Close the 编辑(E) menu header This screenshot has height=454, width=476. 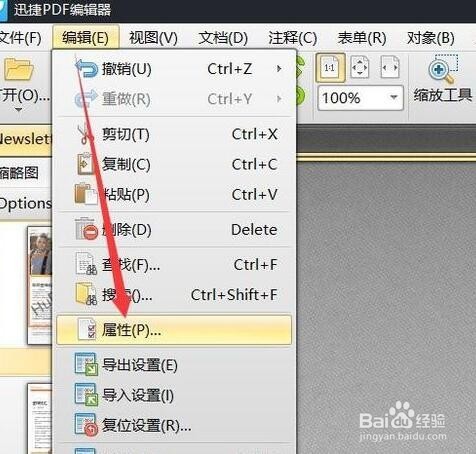[86, 37]
